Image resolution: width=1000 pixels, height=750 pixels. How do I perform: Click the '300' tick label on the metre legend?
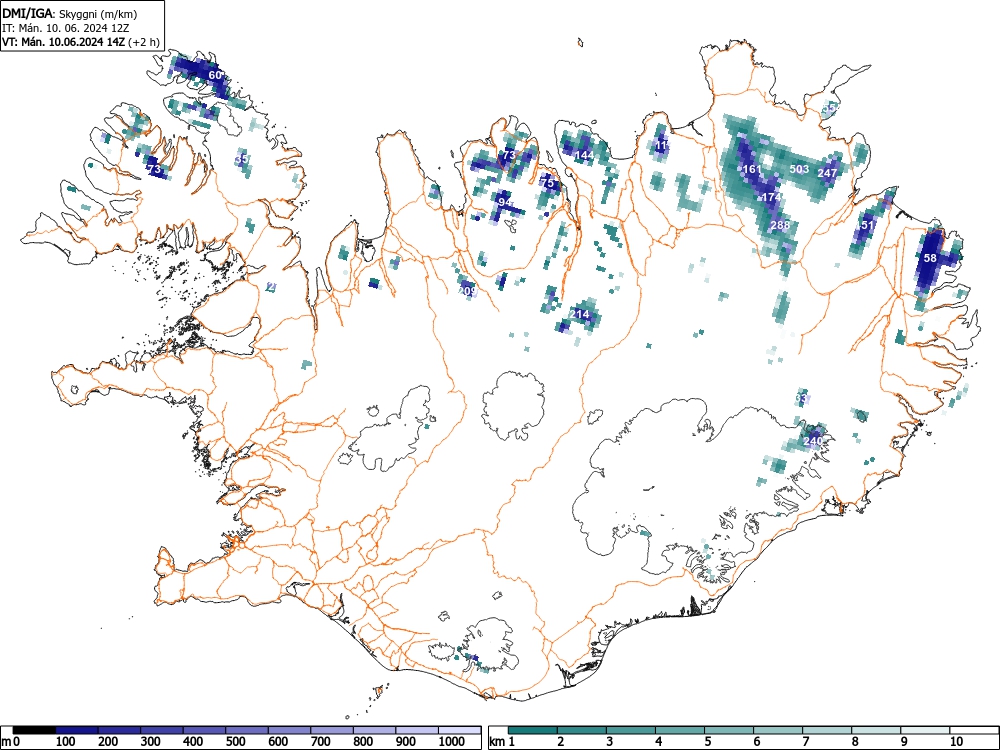tap(151, 741)
